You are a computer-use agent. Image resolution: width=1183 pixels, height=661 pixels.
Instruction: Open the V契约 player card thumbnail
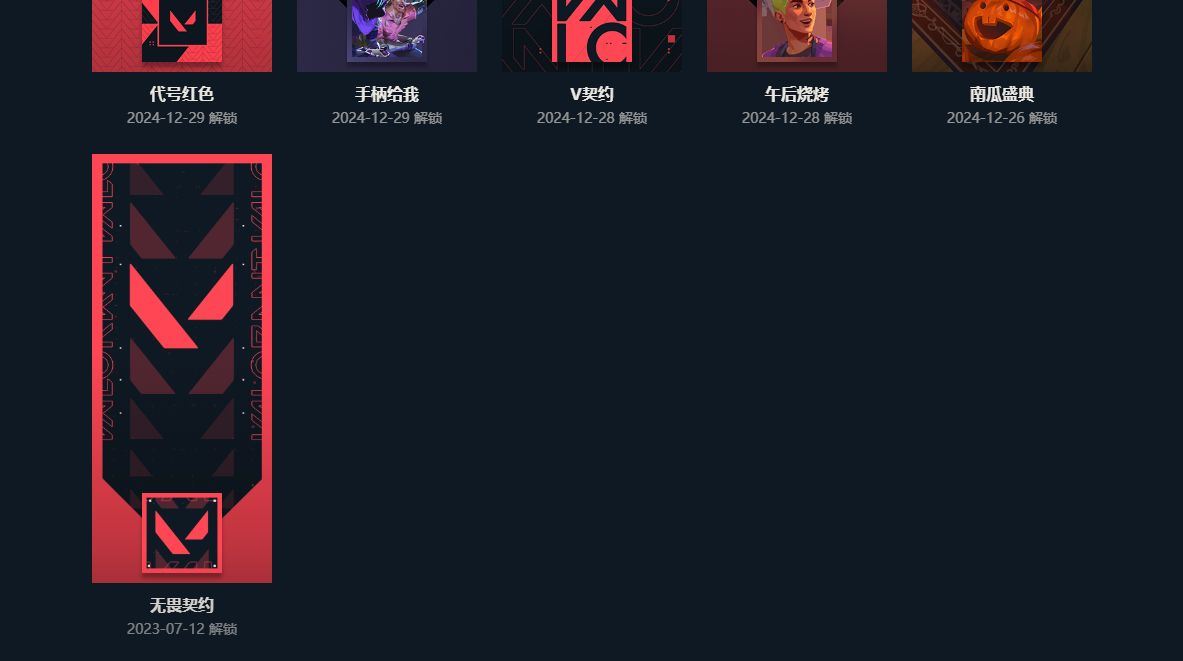pos(592,35)
